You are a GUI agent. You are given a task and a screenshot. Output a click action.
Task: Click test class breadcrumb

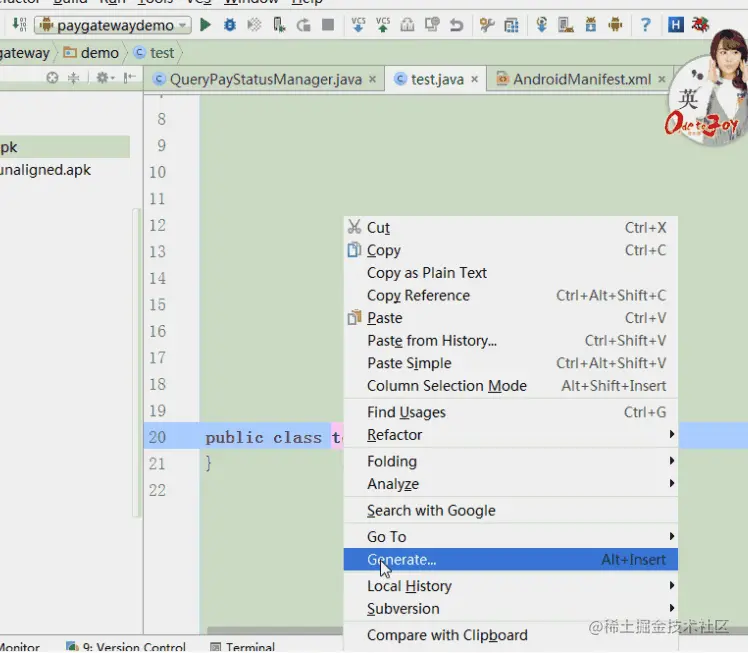[154, 52]
